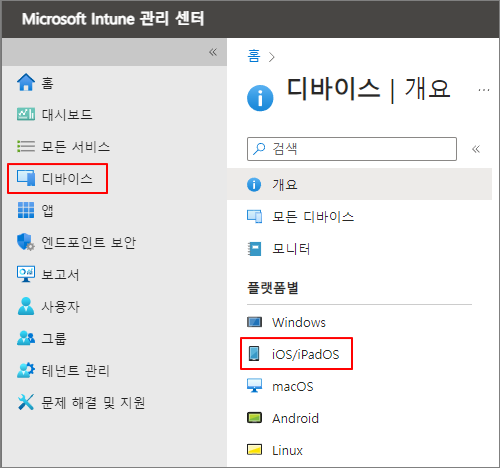Click the dashboard chart icon
This screenshot has height=468, width=500.
coord(26,114)
